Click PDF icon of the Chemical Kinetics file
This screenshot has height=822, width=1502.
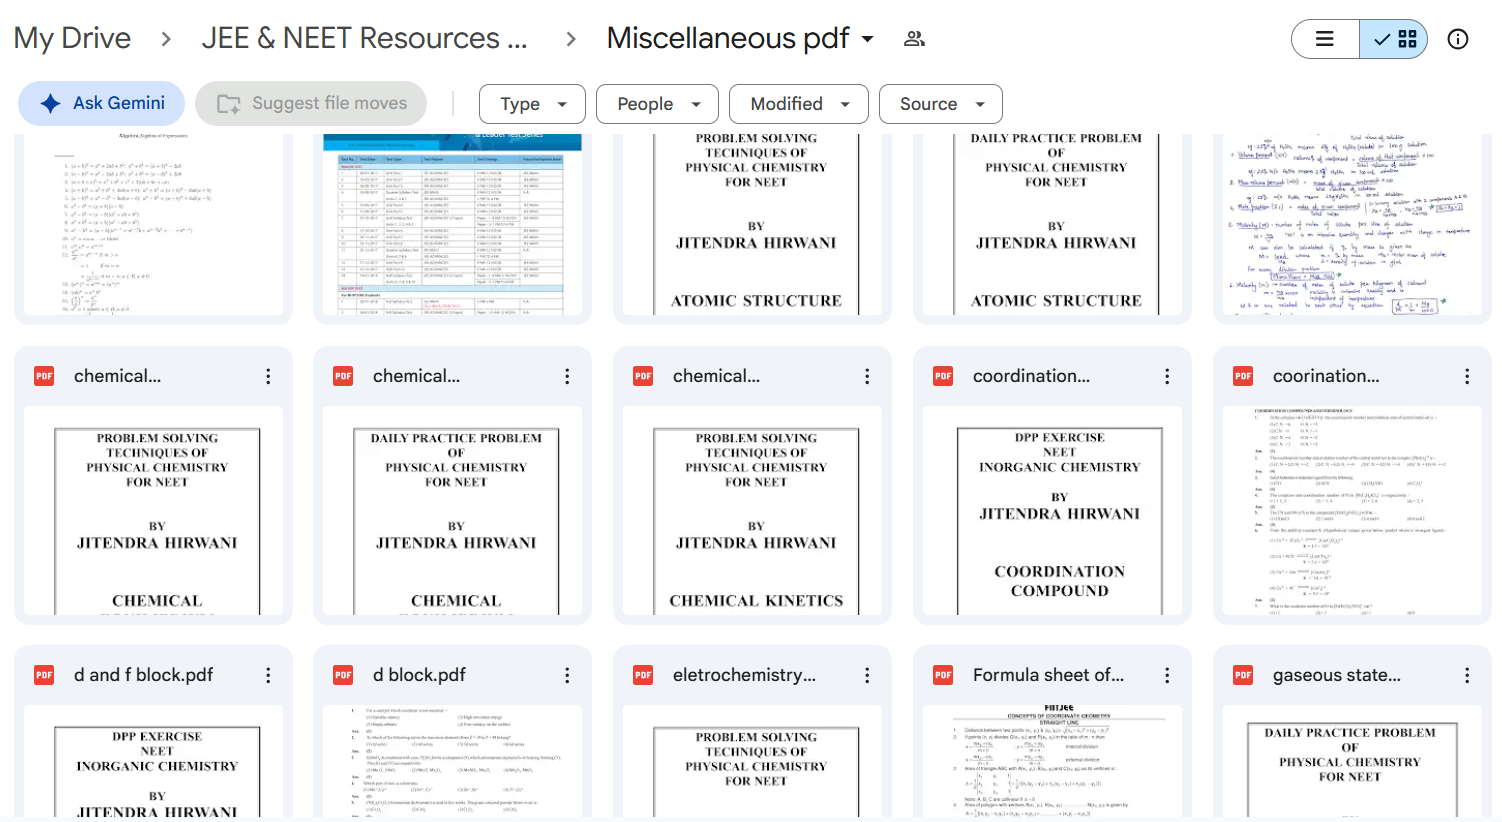click(643, 376)
